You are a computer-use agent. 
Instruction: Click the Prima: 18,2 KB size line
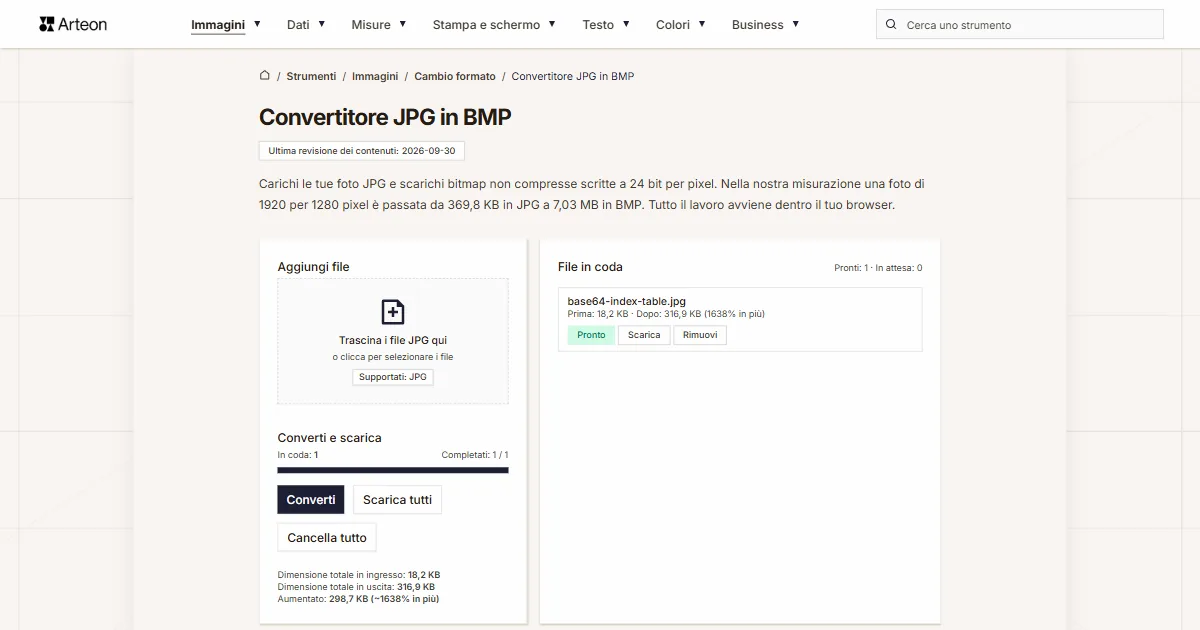point(666,314)
